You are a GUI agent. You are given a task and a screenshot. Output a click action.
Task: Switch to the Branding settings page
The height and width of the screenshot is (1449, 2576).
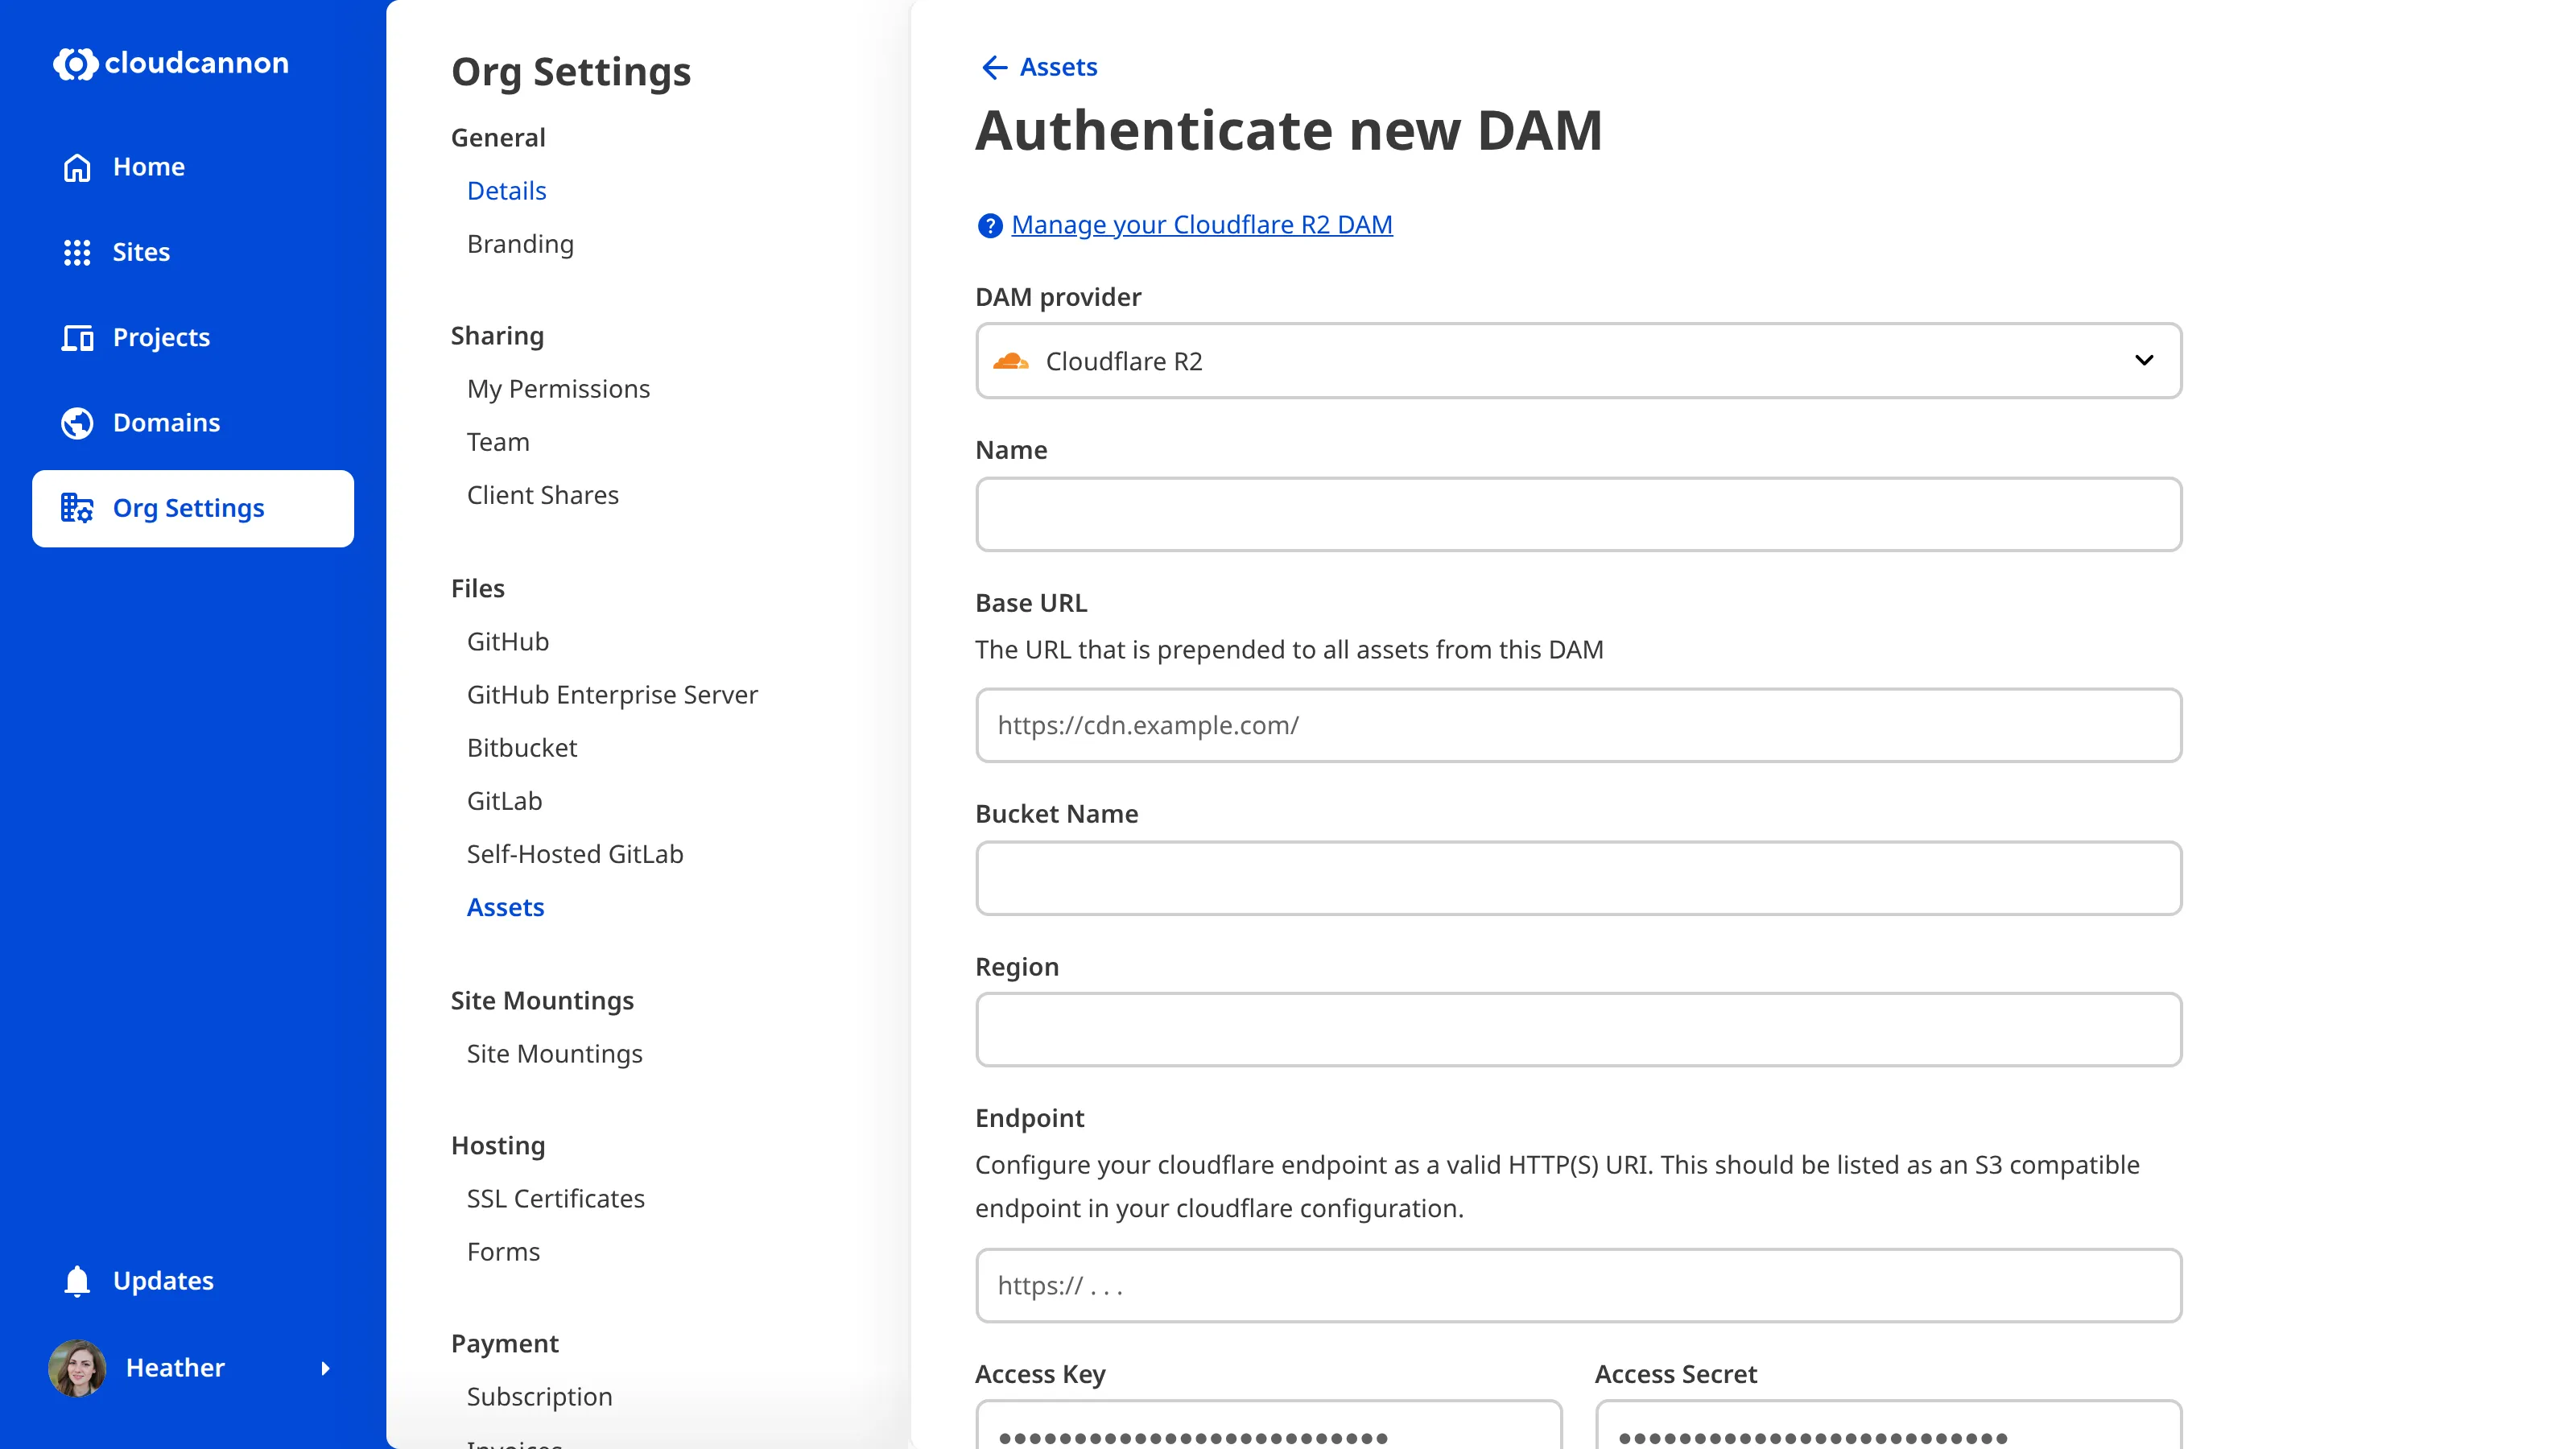[x=520, y=244]
